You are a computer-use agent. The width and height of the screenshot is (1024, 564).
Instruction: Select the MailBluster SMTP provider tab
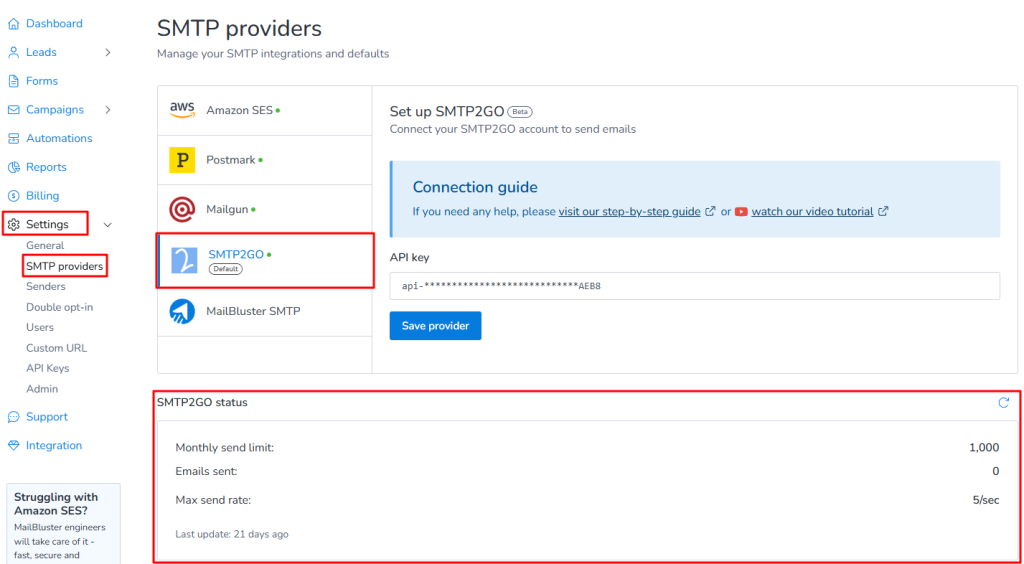(x=264, y=311)
